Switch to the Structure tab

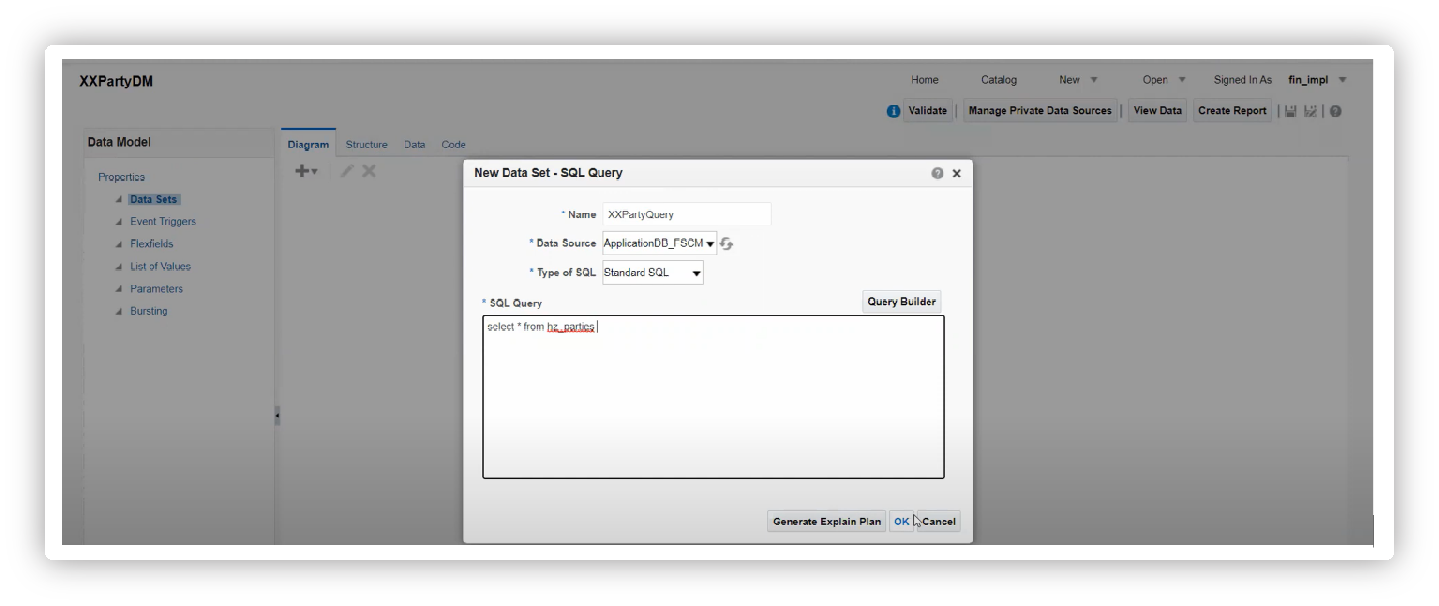[x=366, y=144]
